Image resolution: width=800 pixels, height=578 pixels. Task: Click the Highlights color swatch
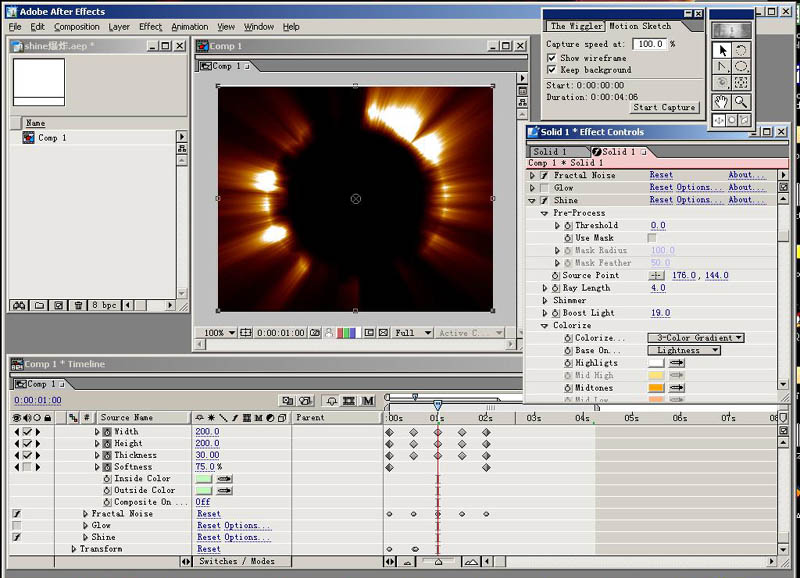click(656, 363)
